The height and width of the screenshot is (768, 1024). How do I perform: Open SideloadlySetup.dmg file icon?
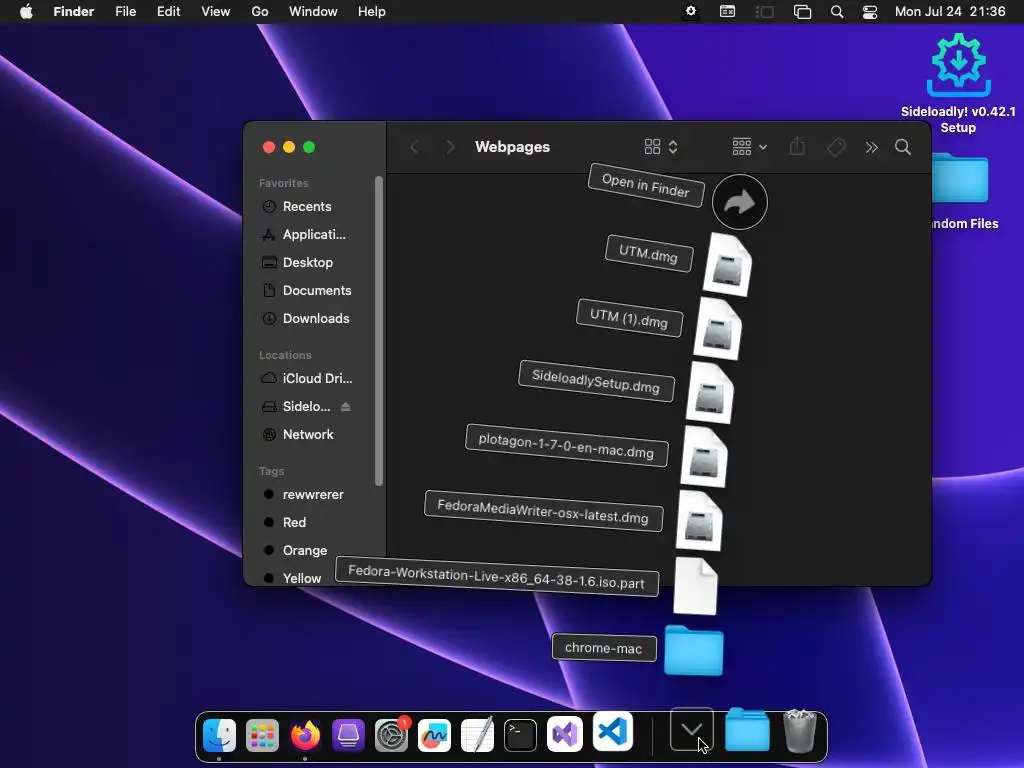[710, 392]
